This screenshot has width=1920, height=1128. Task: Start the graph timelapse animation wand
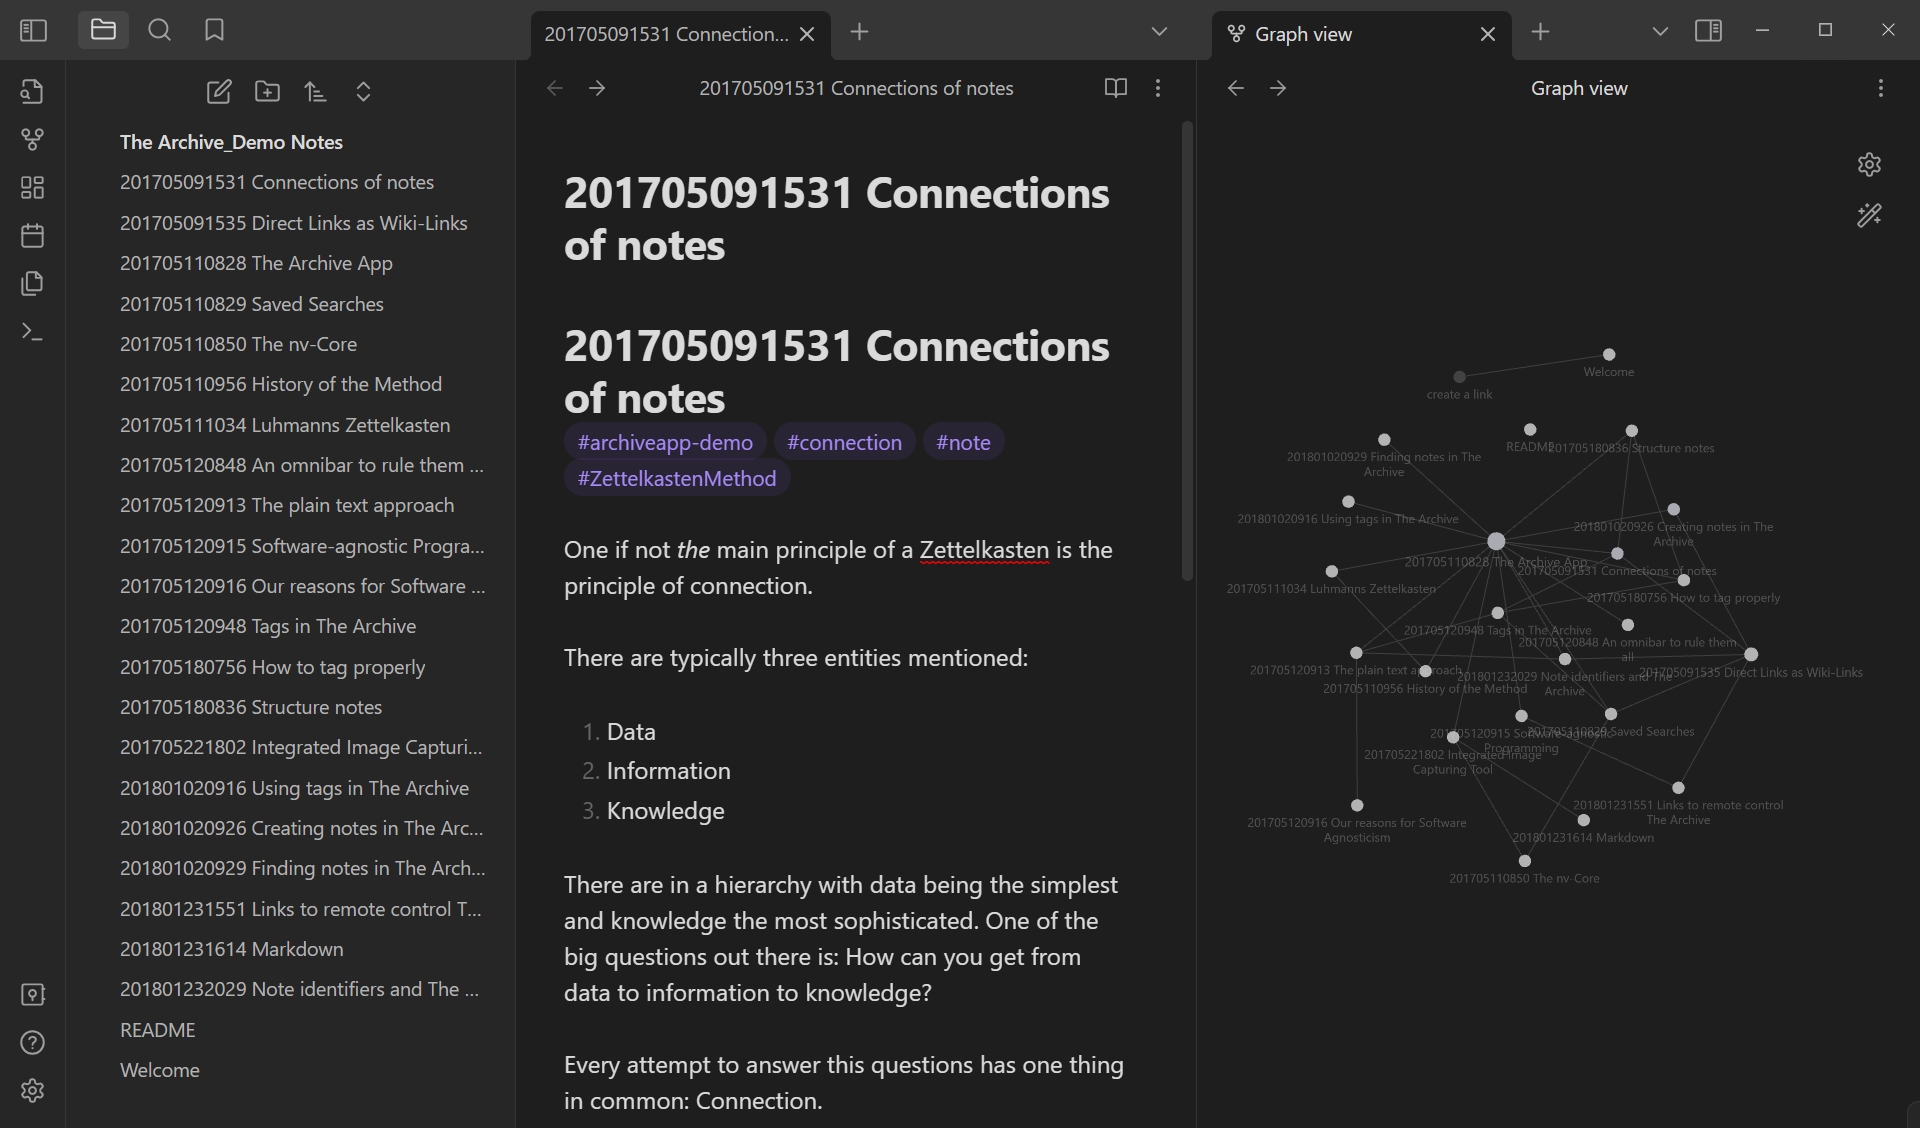pyautogui.click(x=1869, y=215)
